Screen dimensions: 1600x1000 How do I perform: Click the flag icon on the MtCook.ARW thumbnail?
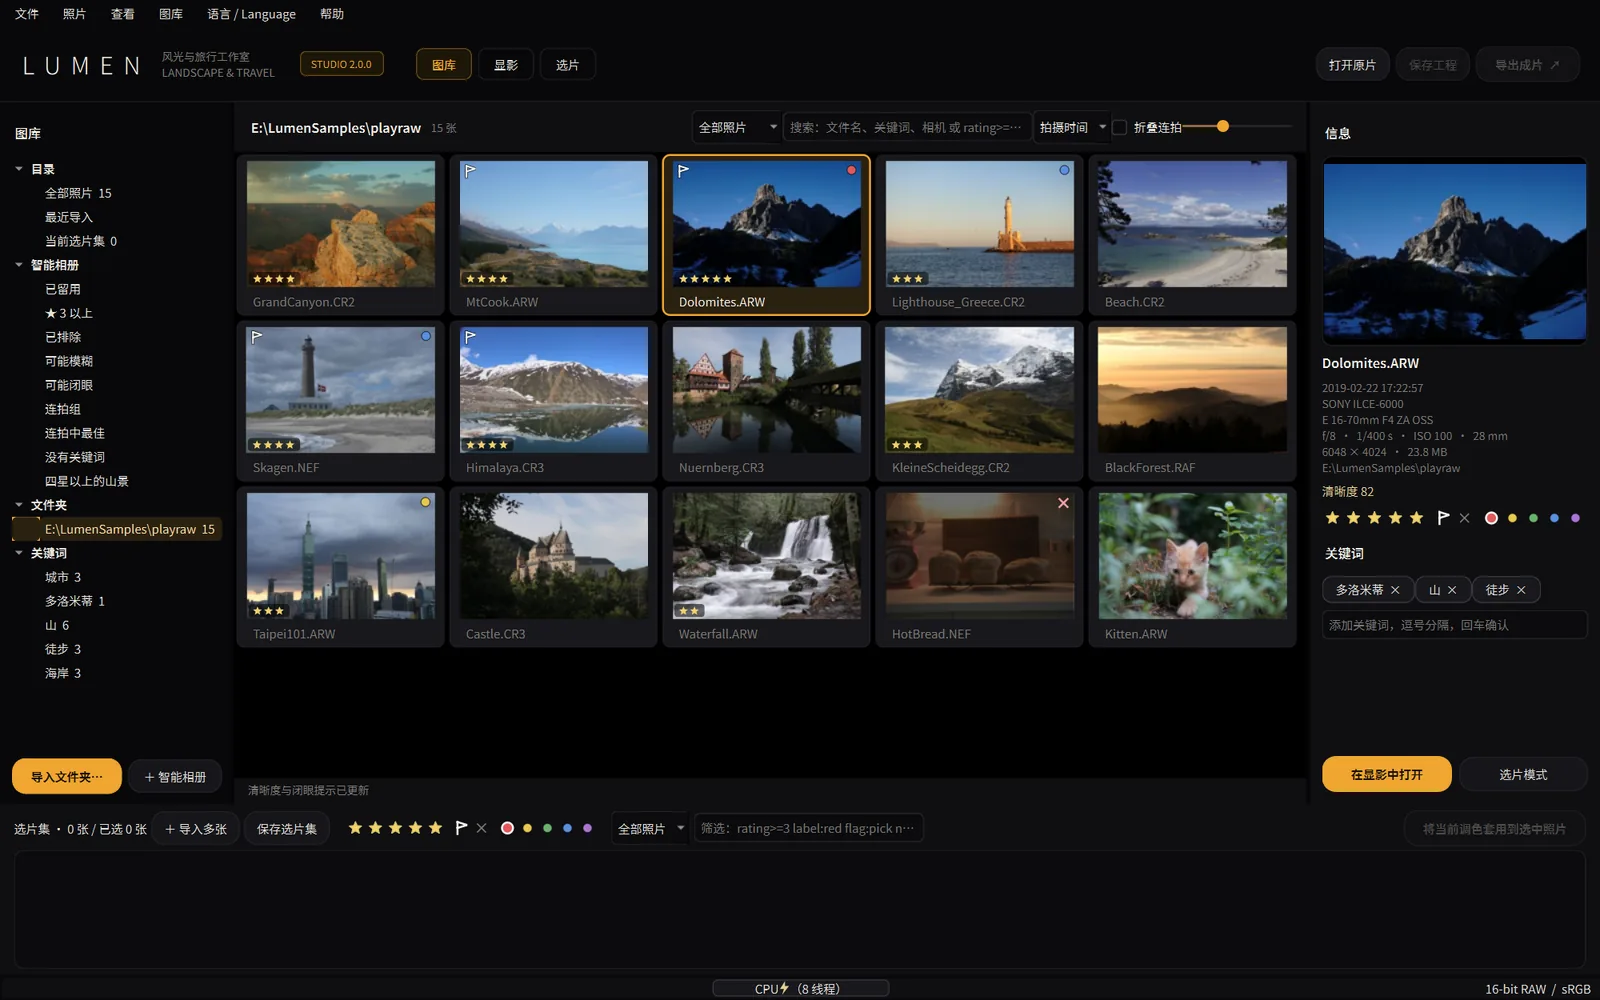point(470,172)
